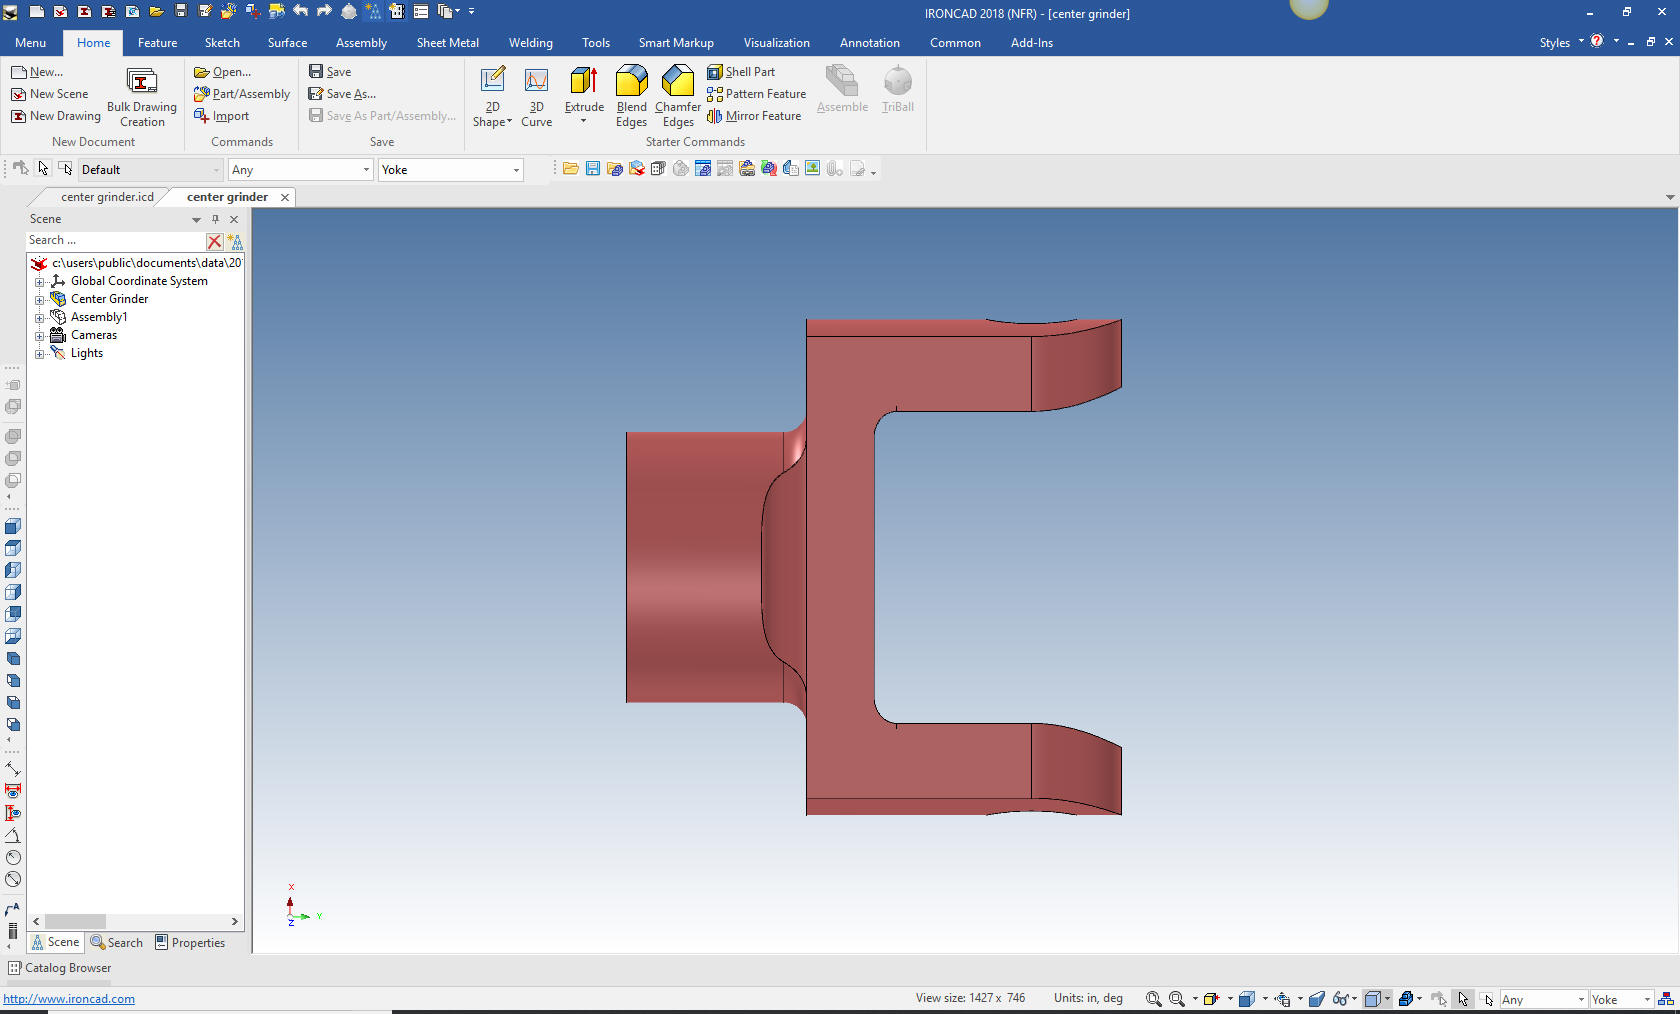Viewport: 1680px width, 1014px height.
Task: Open the Yoke configuration dropdown
Action: [x=516, y=170]
